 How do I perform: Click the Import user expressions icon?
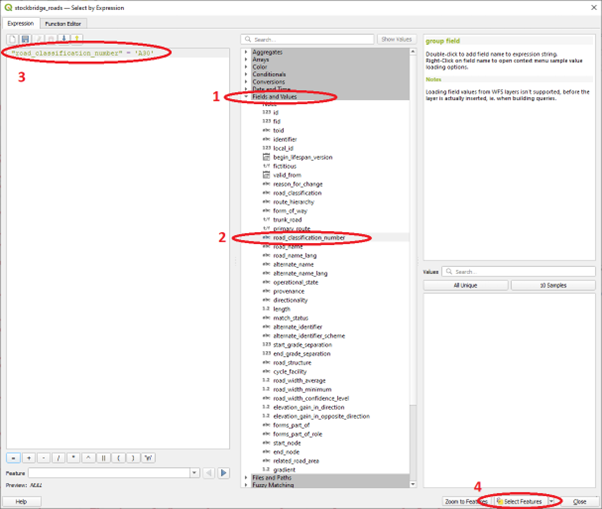(66, 39)
